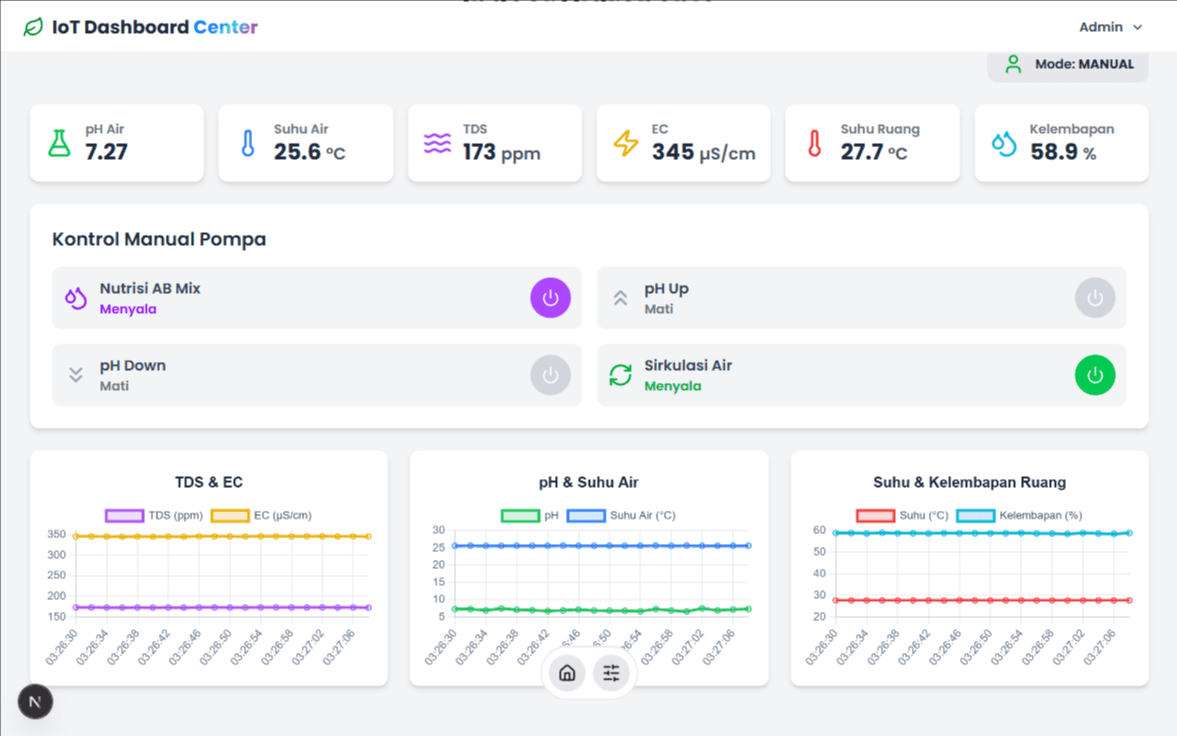1177x736 pixels.
Task: Turn off the Sirkulasi Air pump
Action: pos(1095,375)
